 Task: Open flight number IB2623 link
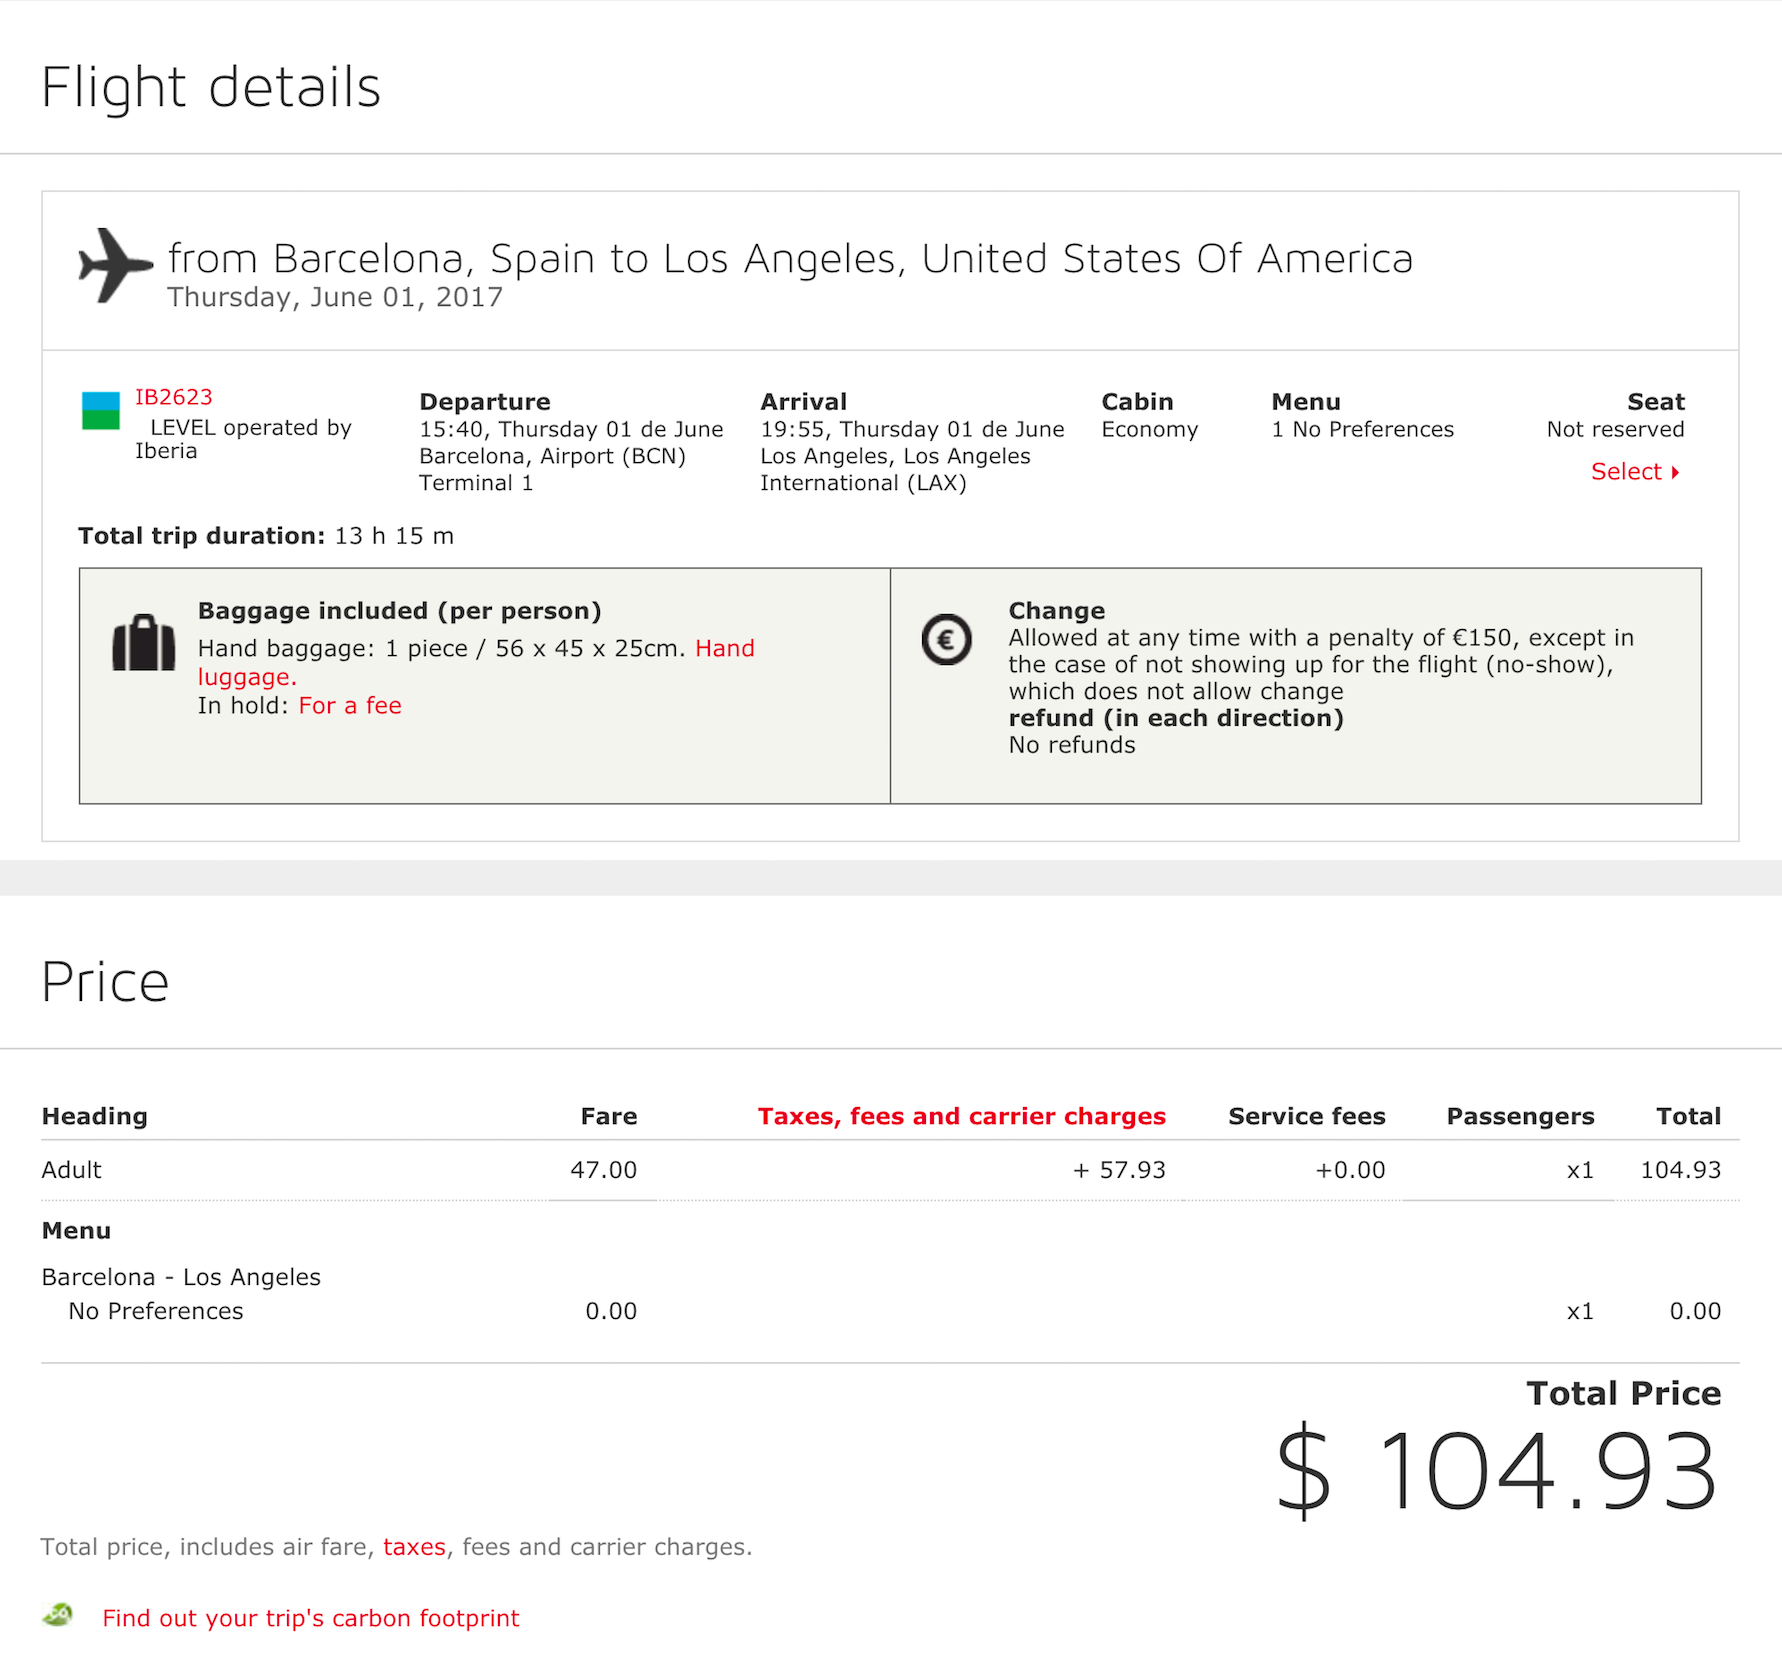point(174,397)
